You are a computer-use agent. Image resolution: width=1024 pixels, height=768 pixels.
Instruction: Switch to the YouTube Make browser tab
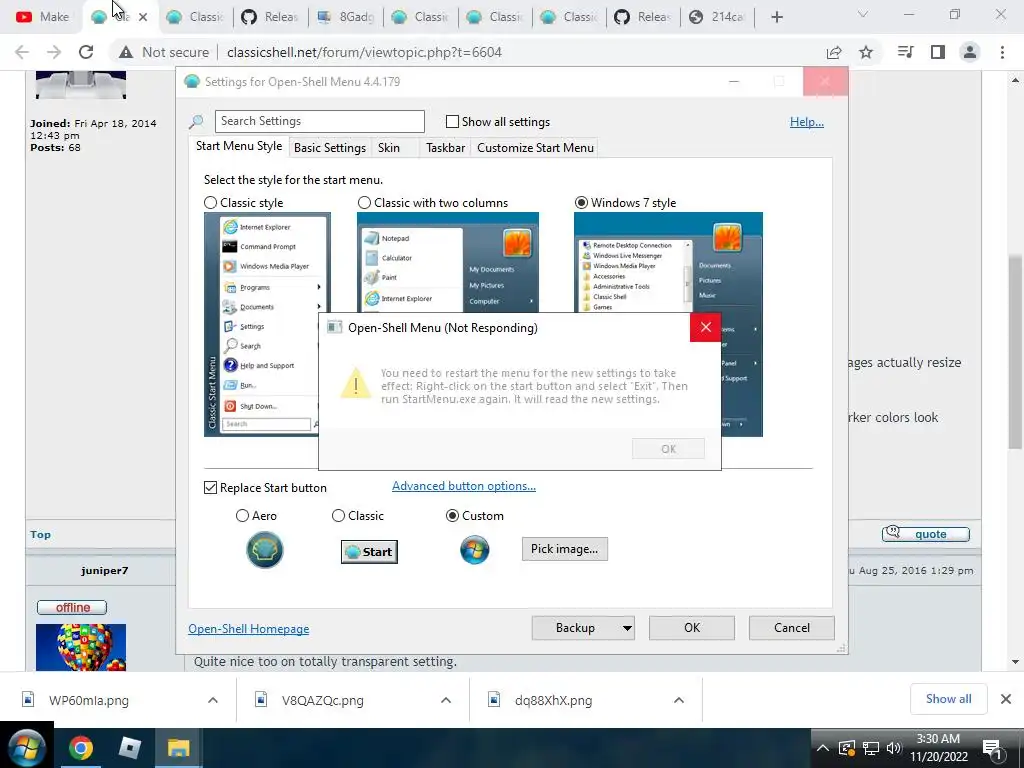coord(43,17)
